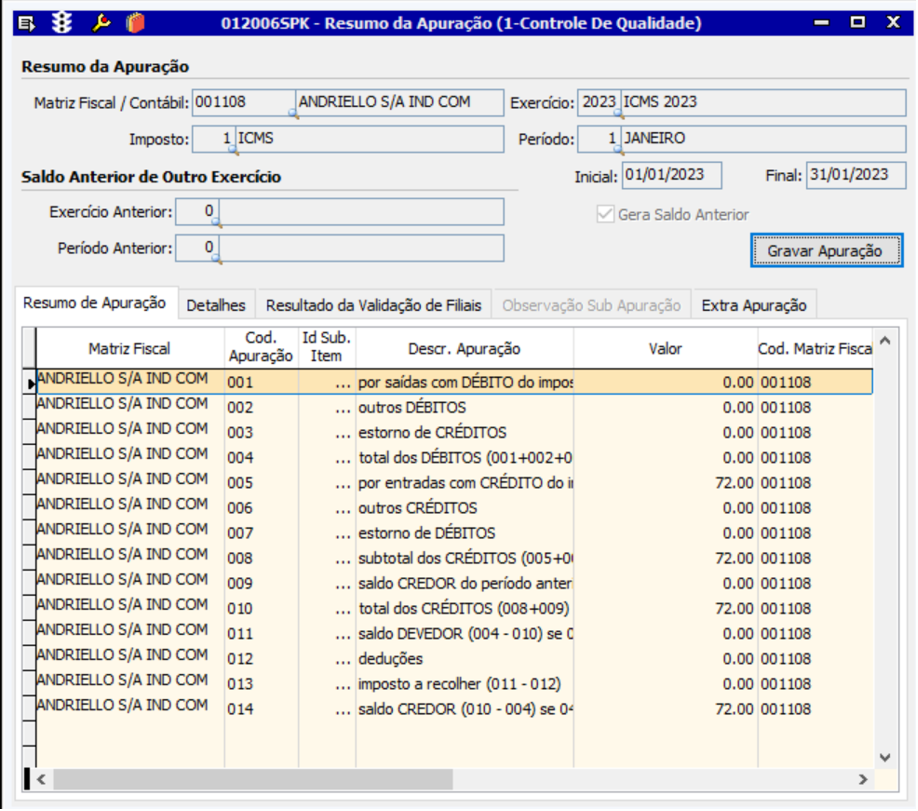Click row selector for row 002
The height and width of the screenshot is (811, 918).
[29, 407]
